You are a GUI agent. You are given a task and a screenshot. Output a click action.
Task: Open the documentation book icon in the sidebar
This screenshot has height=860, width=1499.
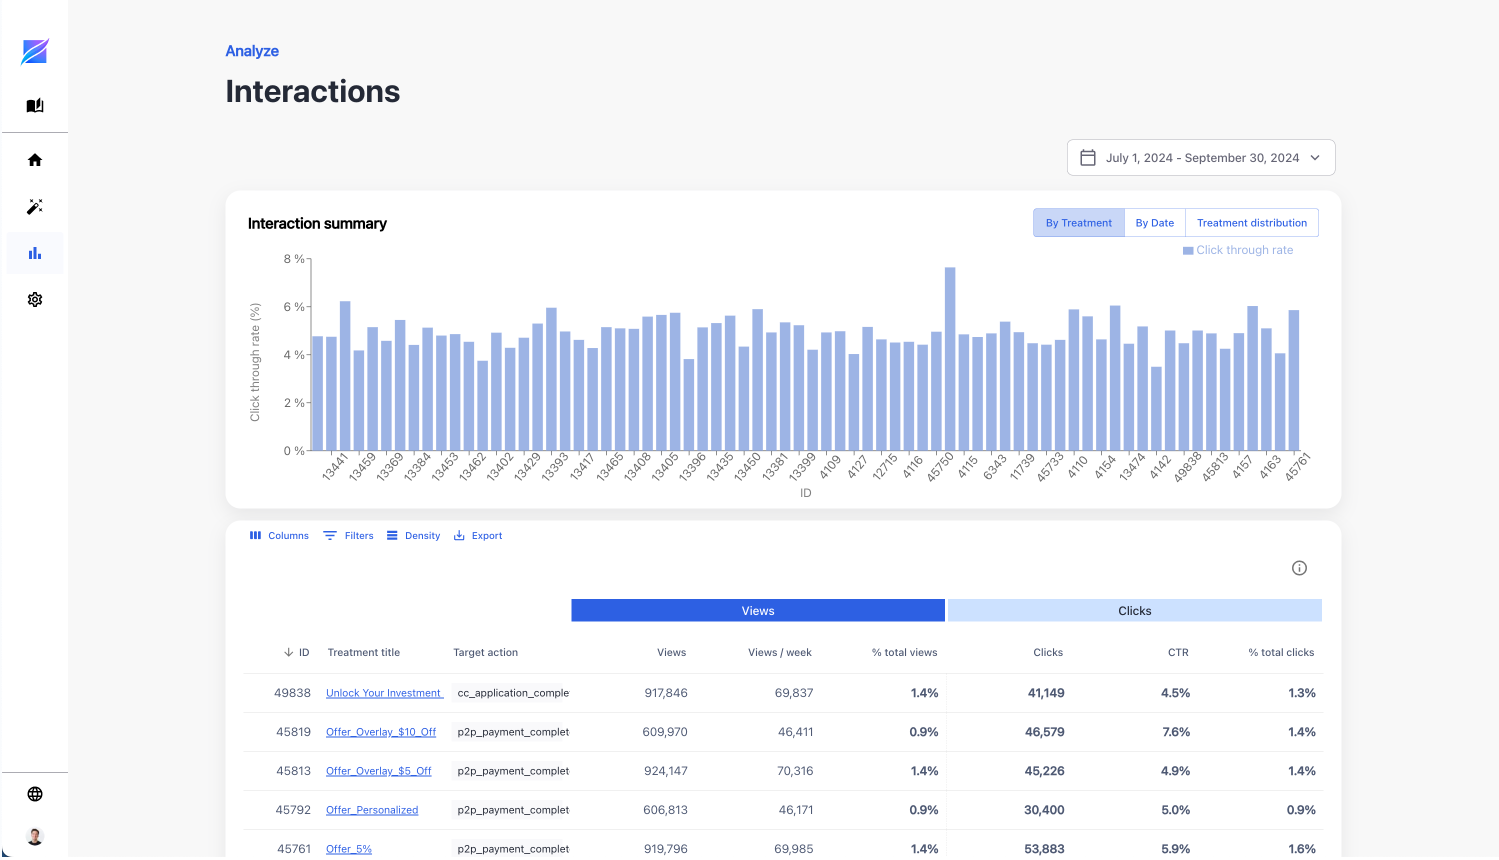tap(35, 105)
